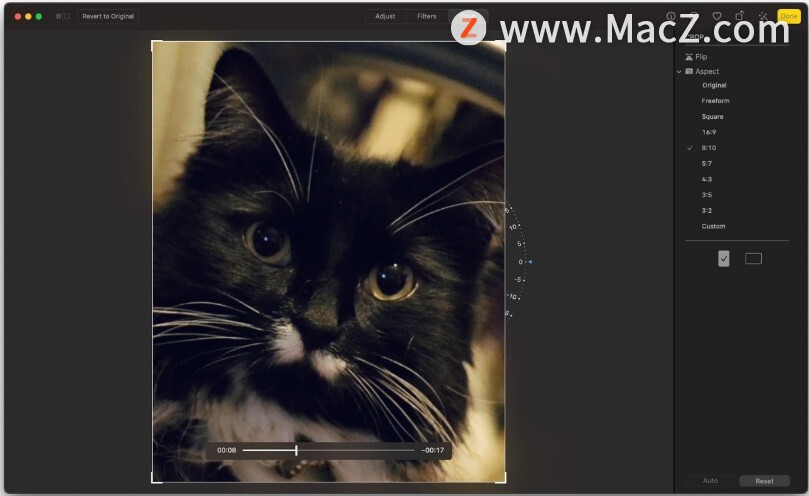Click the straighten dial at 0 mark
Viewport: 809px width, 496px height.
pos(521,262)
